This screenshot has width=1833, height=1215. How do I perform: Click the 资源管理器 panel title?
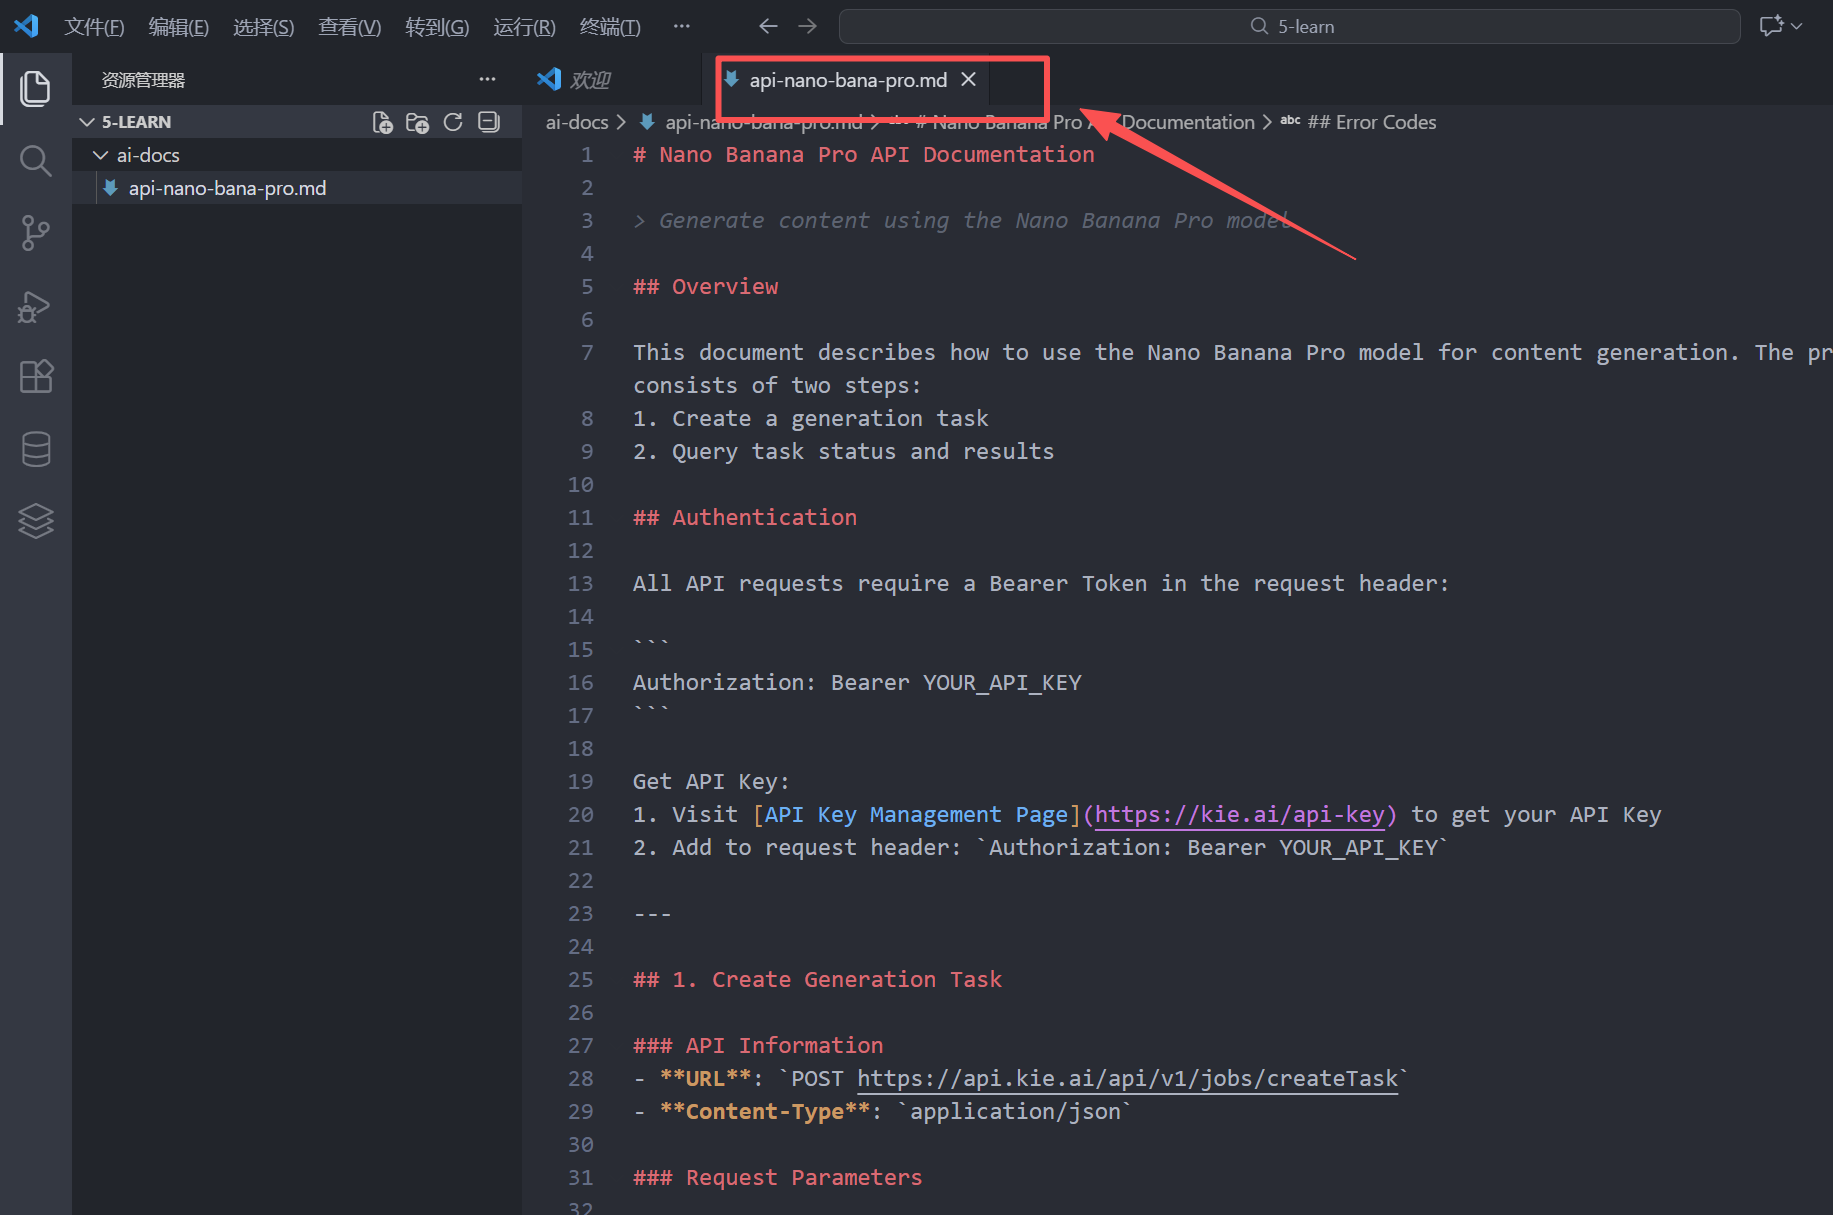143,80
